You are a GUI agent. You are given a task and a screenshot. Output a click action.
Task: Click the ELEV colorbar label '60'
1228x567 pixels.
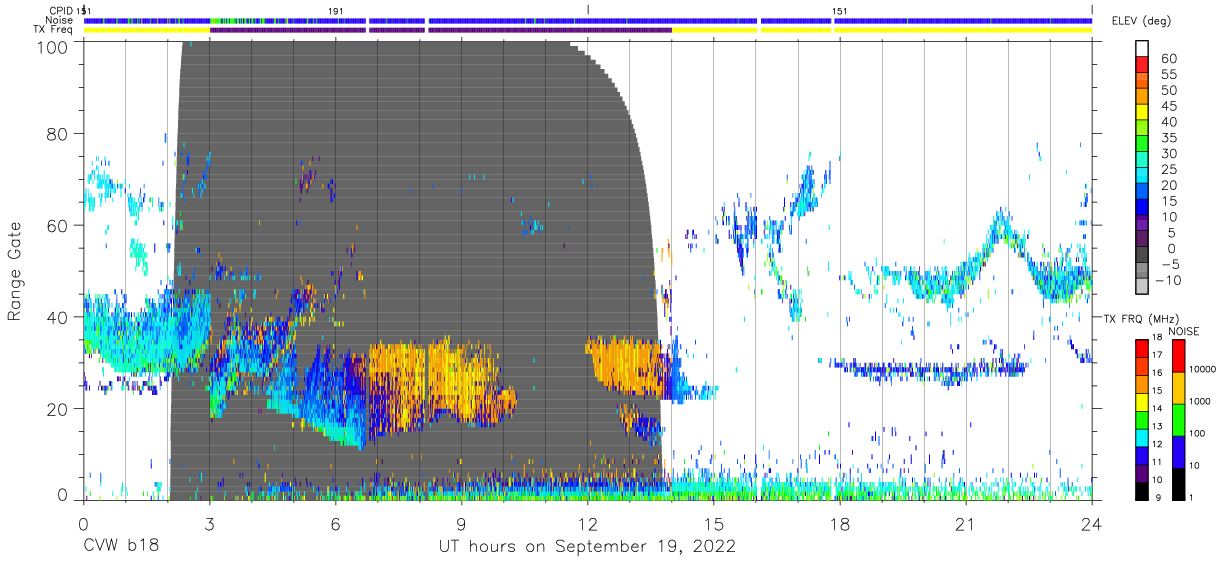click(1168, 58)
